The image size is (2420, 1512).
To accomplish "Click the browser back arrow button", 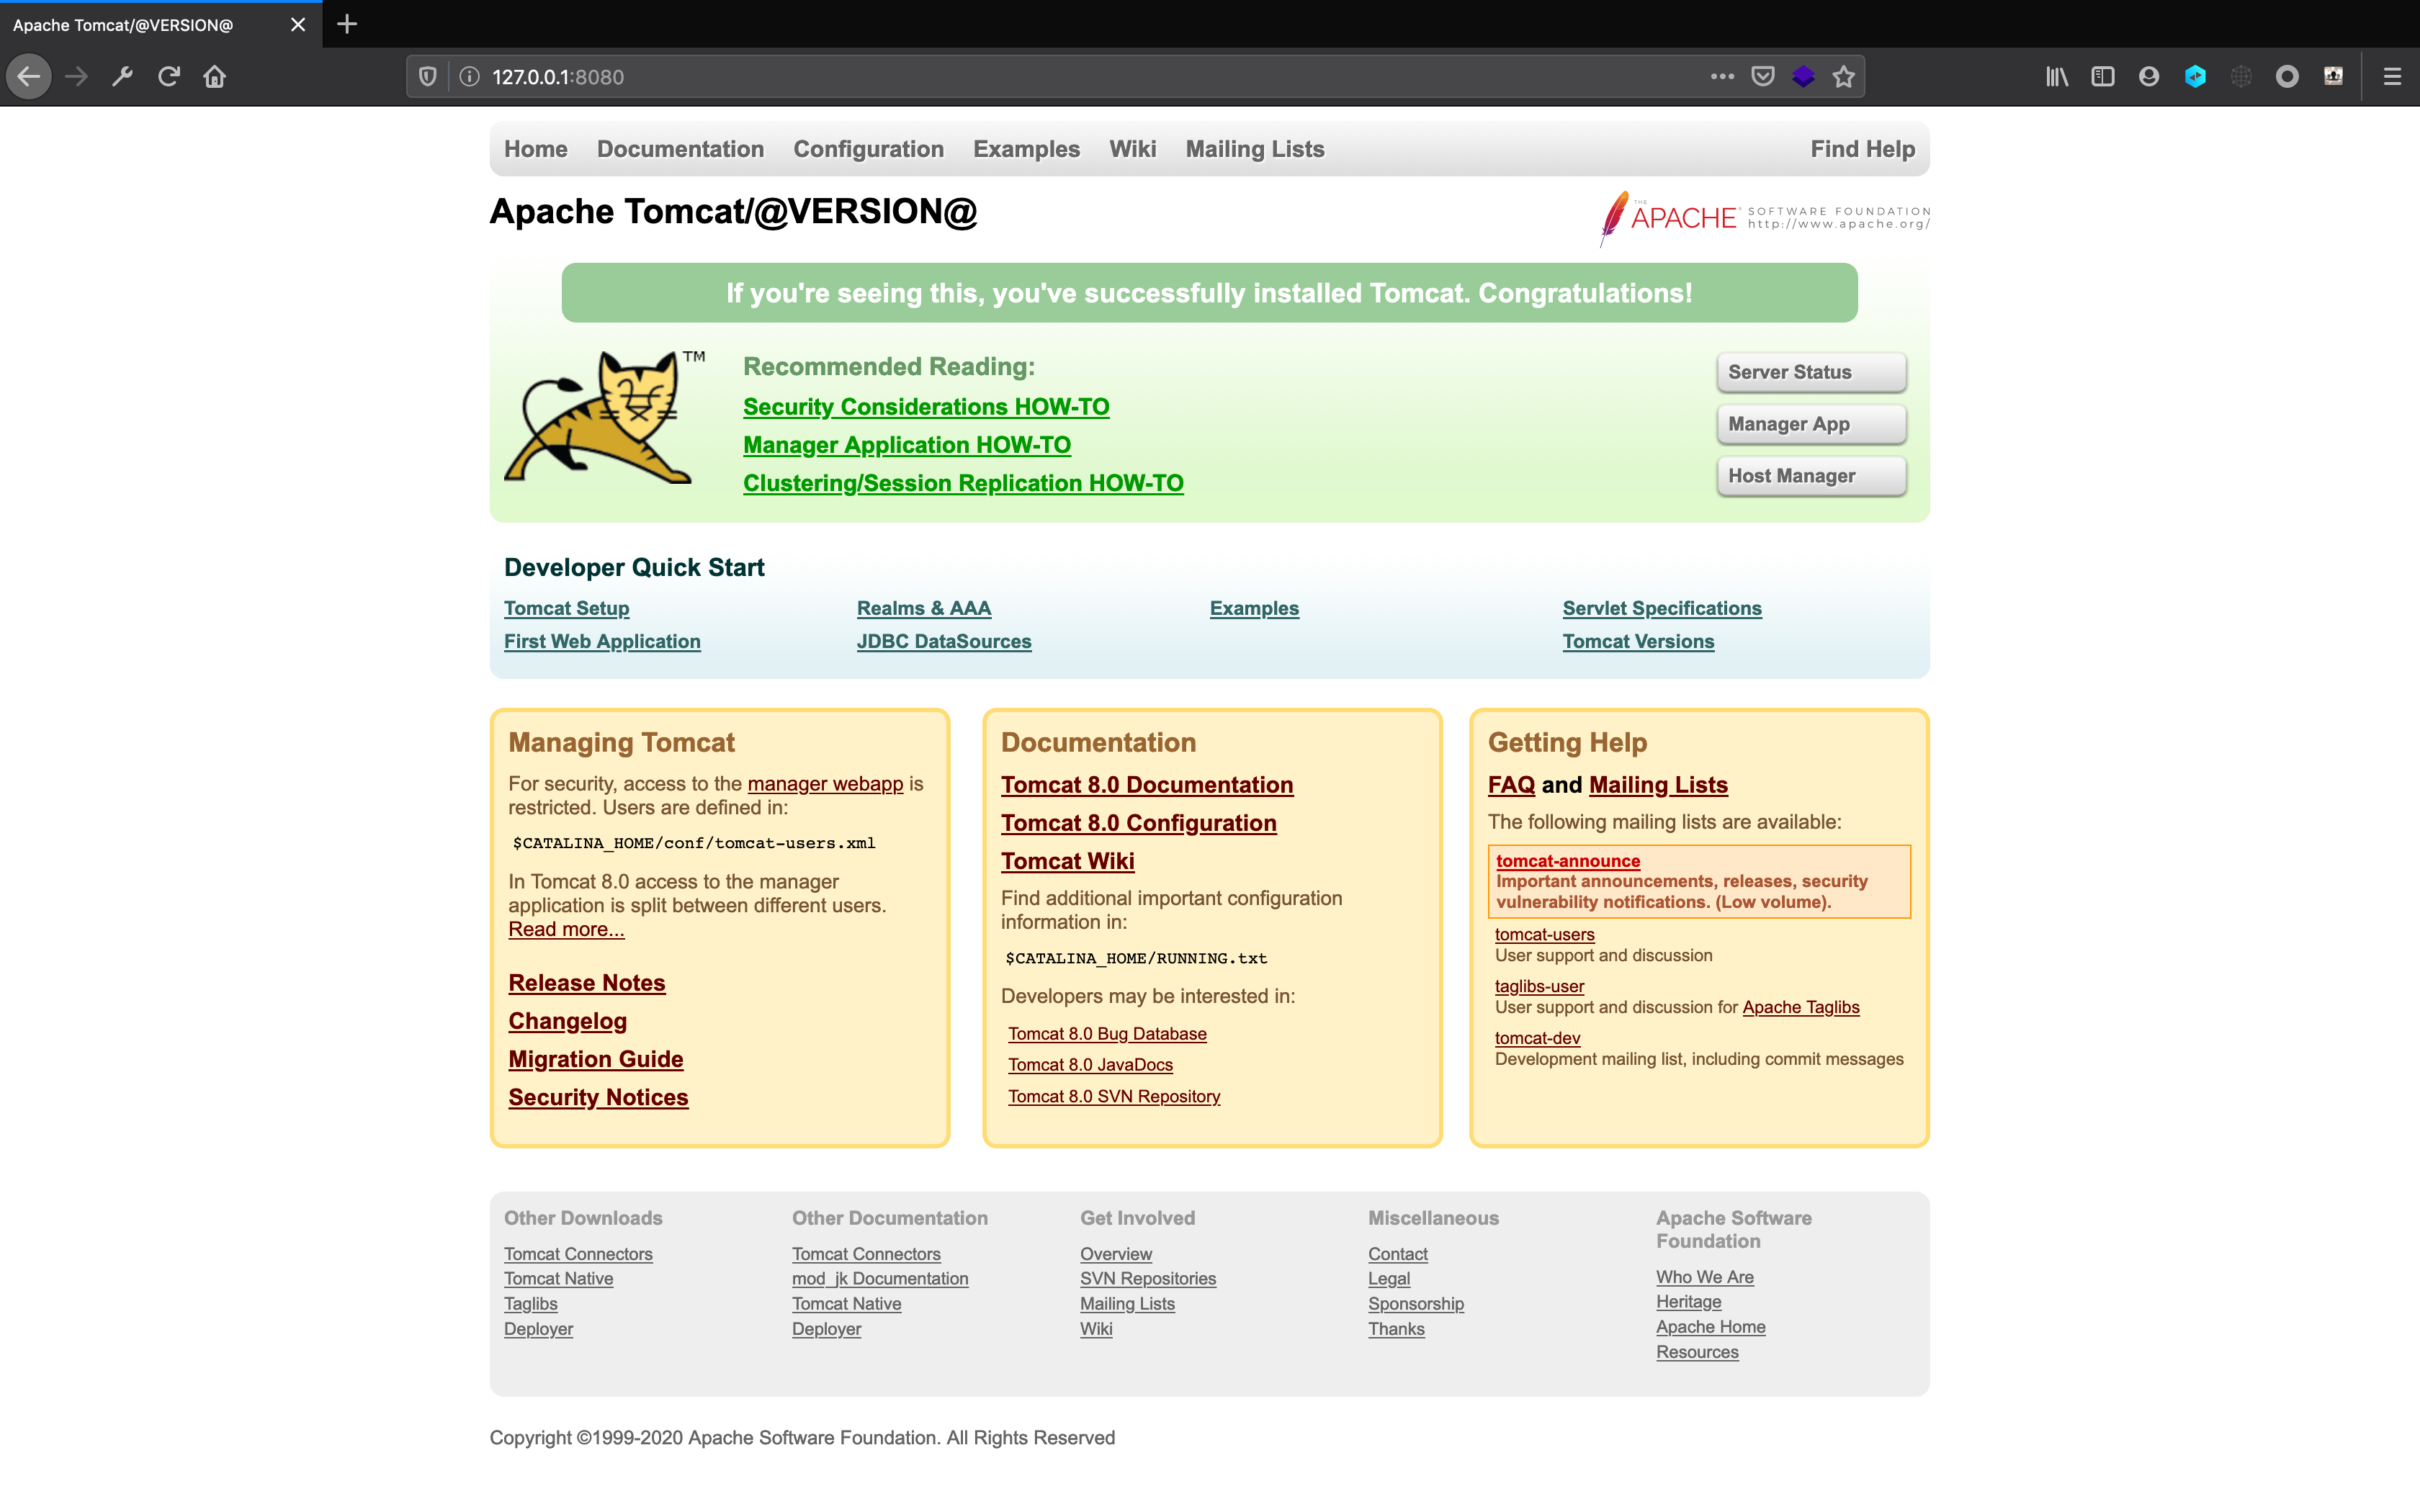I will click(29, 77).
